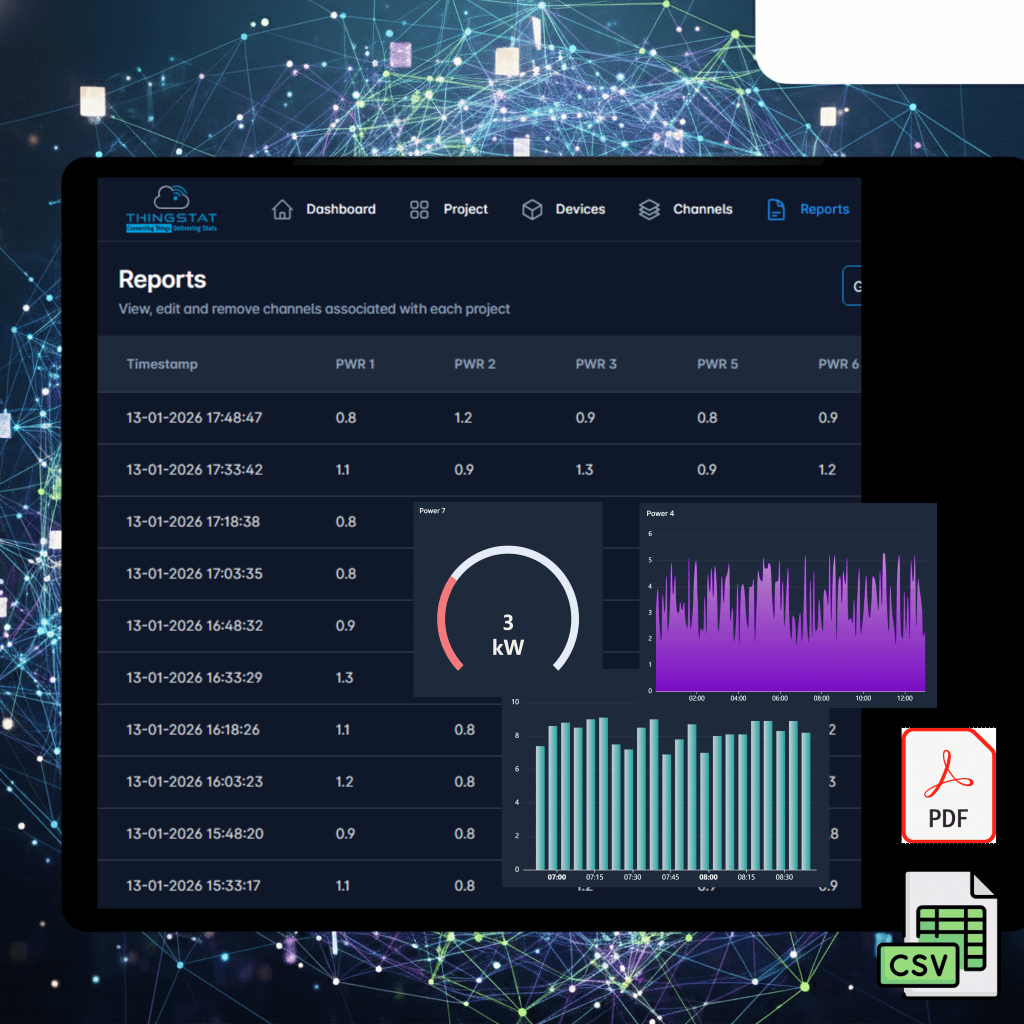The width and height of the screenshot is (1024, 1024).
Task: Click the Timestamp column header
Action: [x=162, y=364]
